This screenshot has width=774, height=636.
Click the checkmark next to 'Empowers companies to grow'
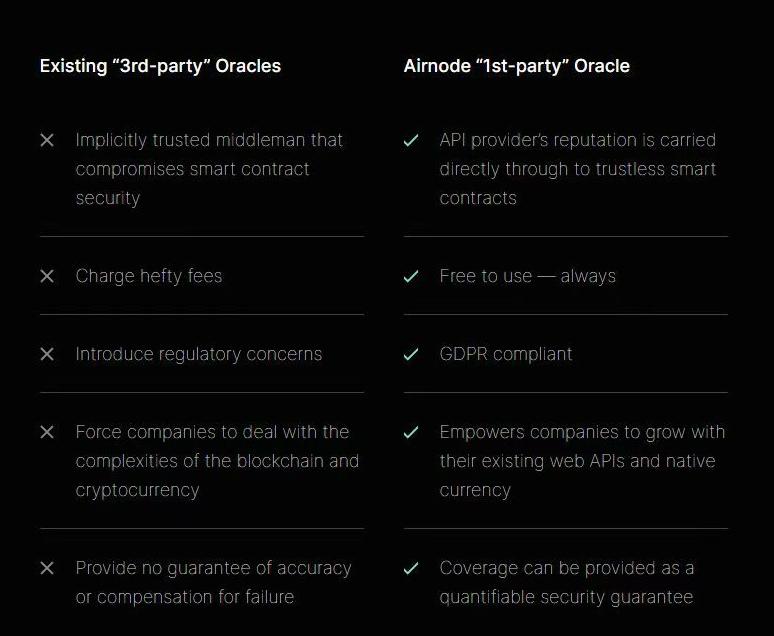(x=411, y=432)
